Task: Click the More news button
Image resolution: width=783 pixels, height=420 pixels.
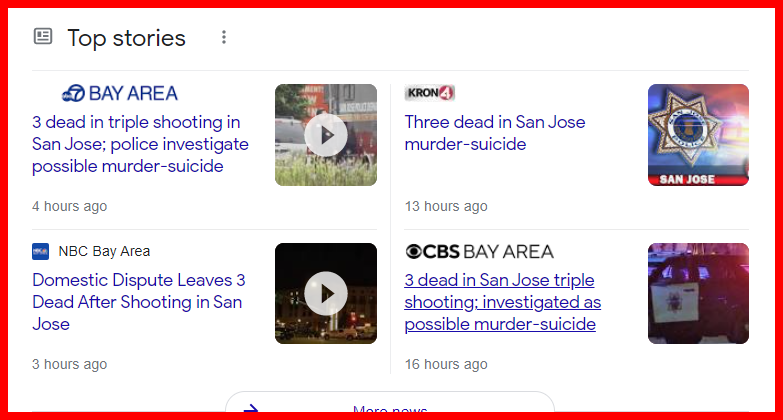Action: pyautogui.click(x=390, y=408)
